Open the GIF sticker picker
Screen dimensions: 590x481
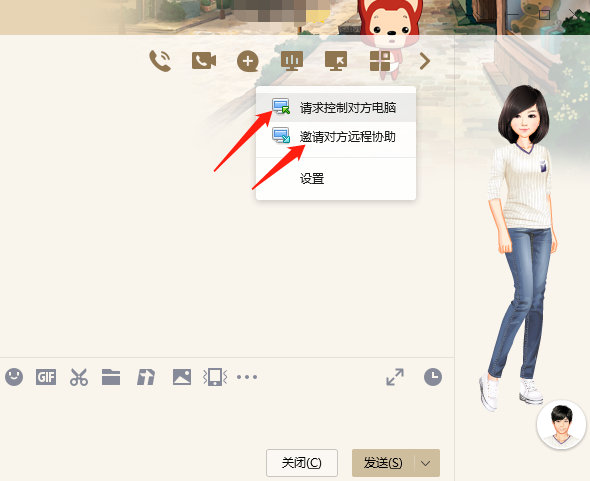tap(46, 377)
